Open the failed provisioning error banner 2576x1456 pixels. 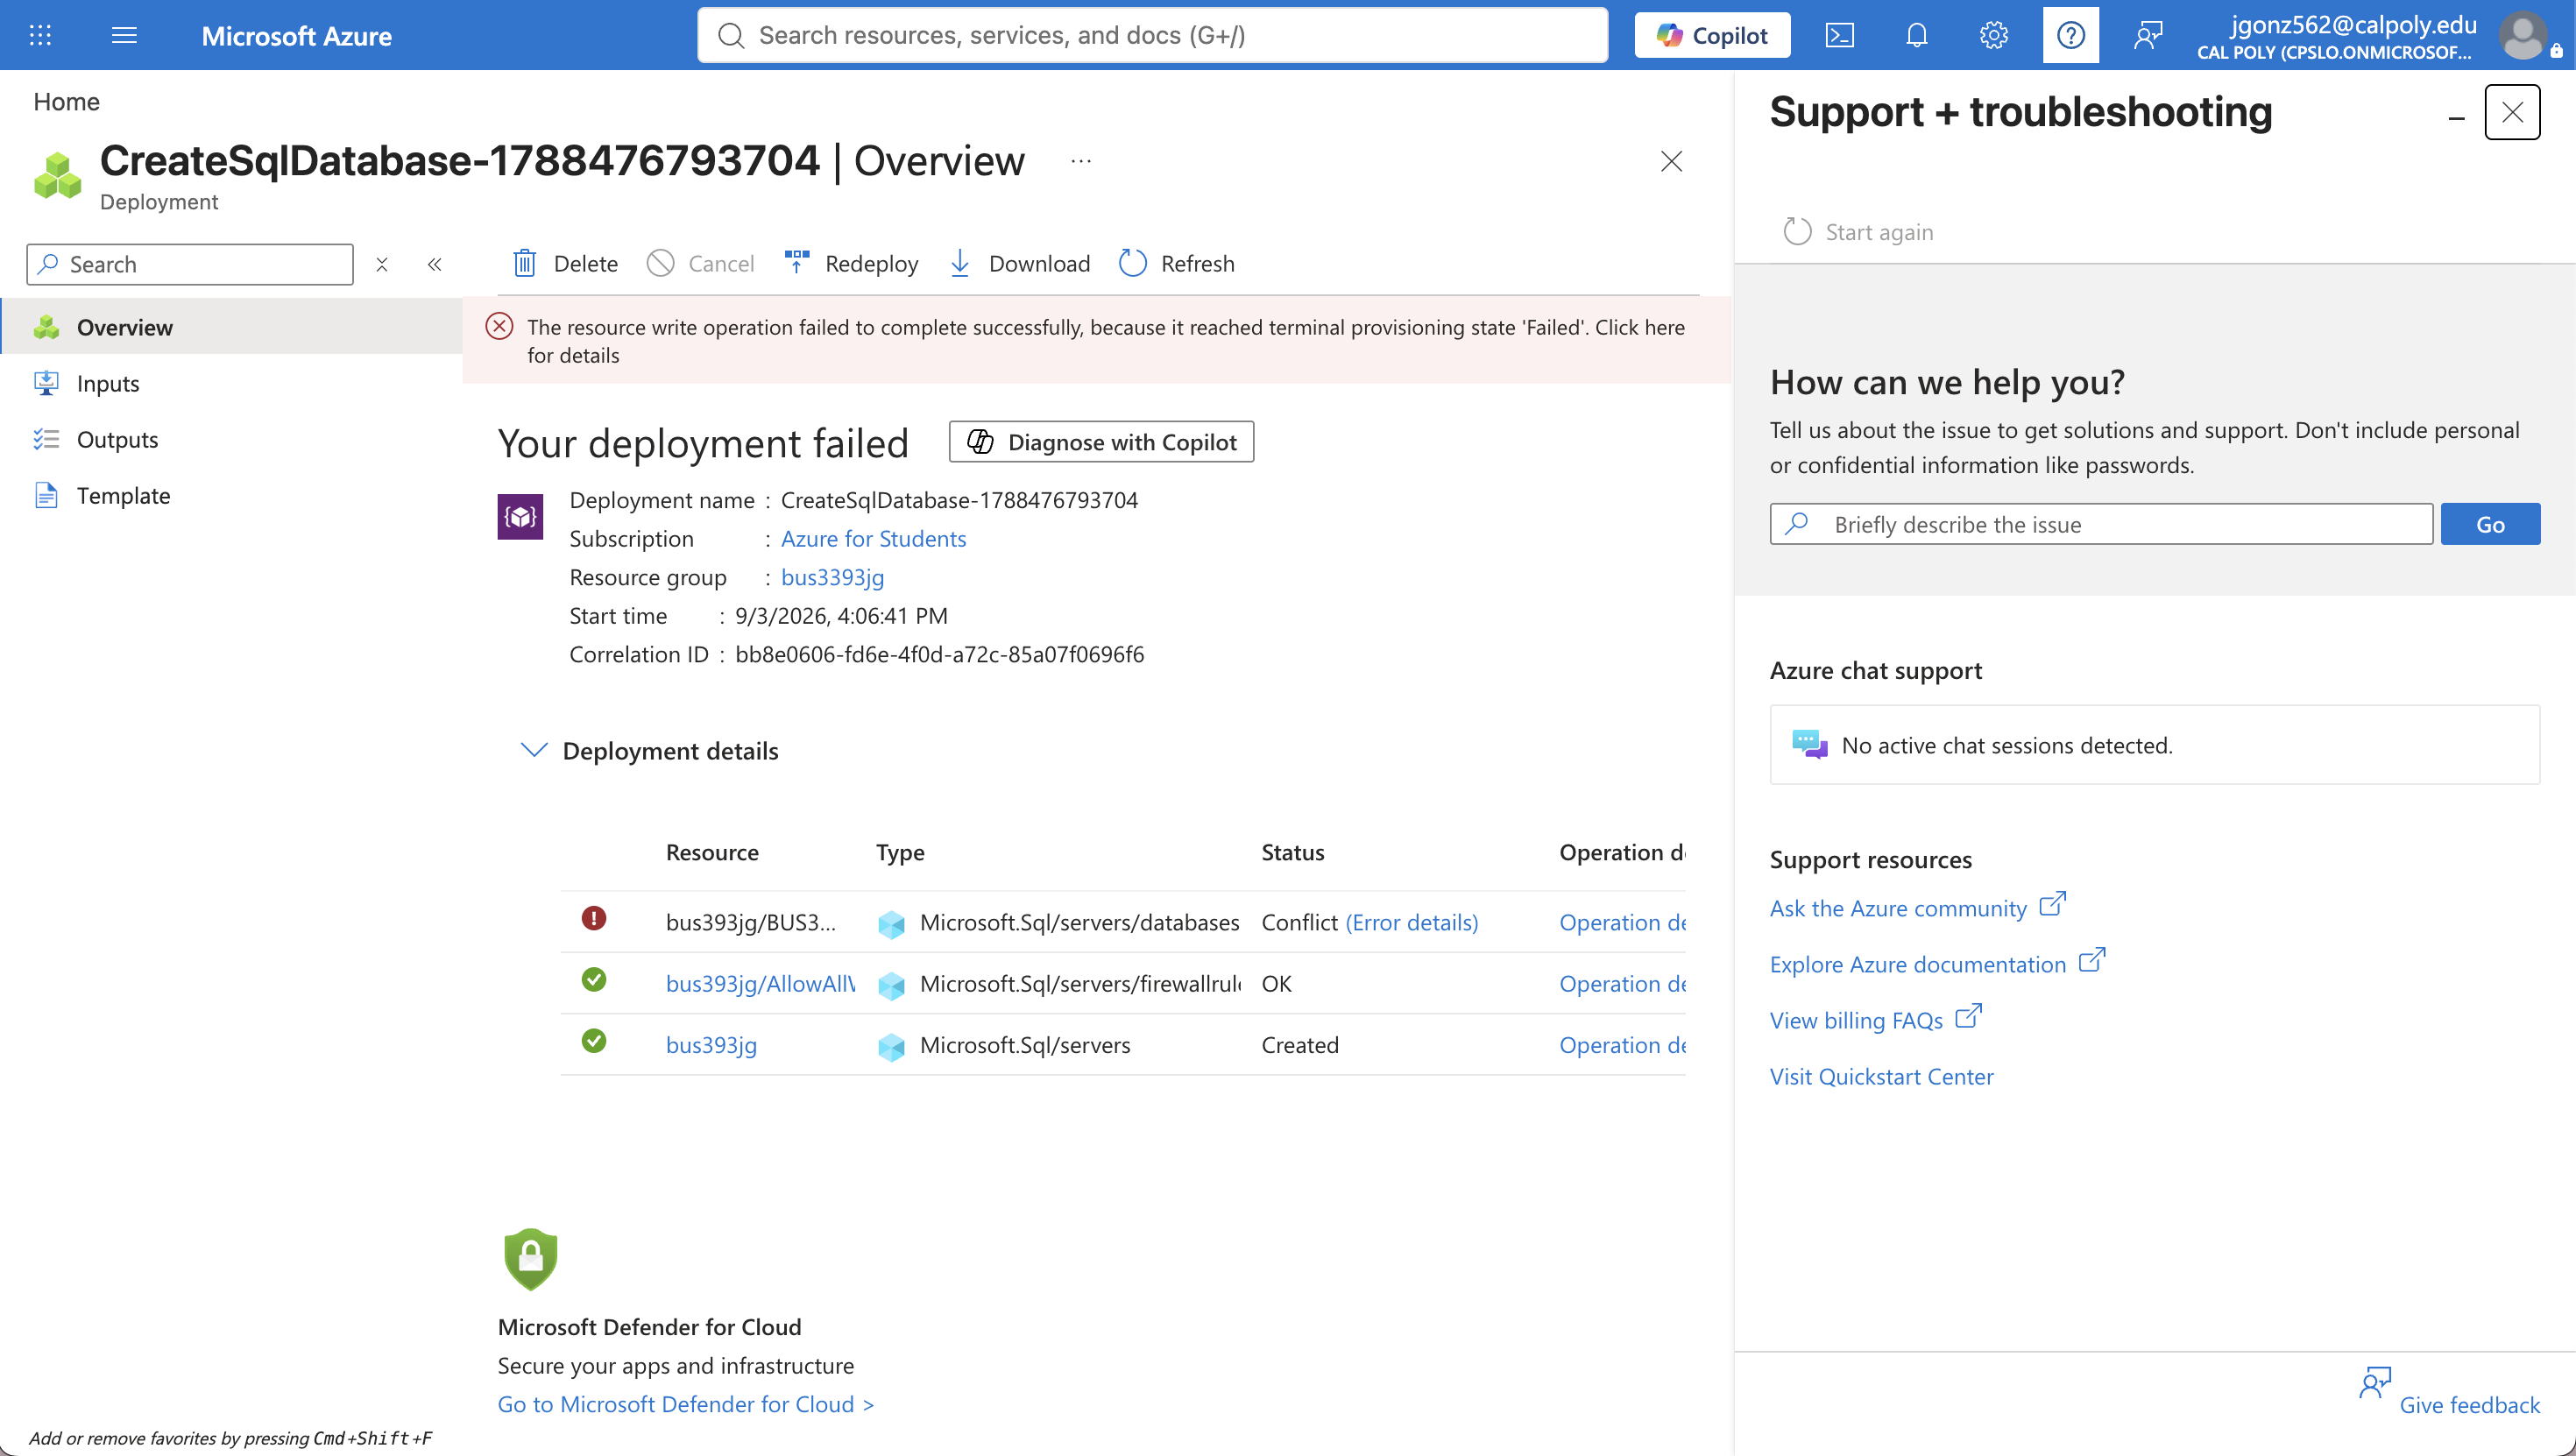coord(1097,341)
